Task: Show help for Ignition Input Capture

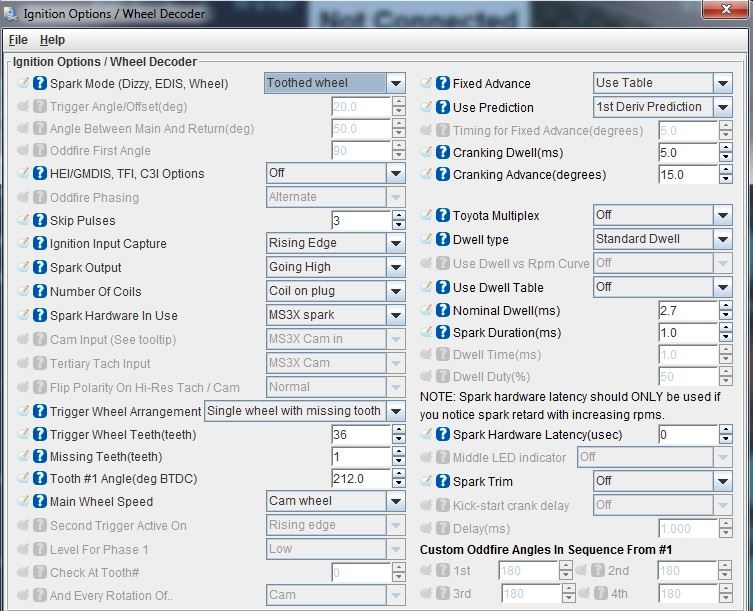Action: click(40, 243)
